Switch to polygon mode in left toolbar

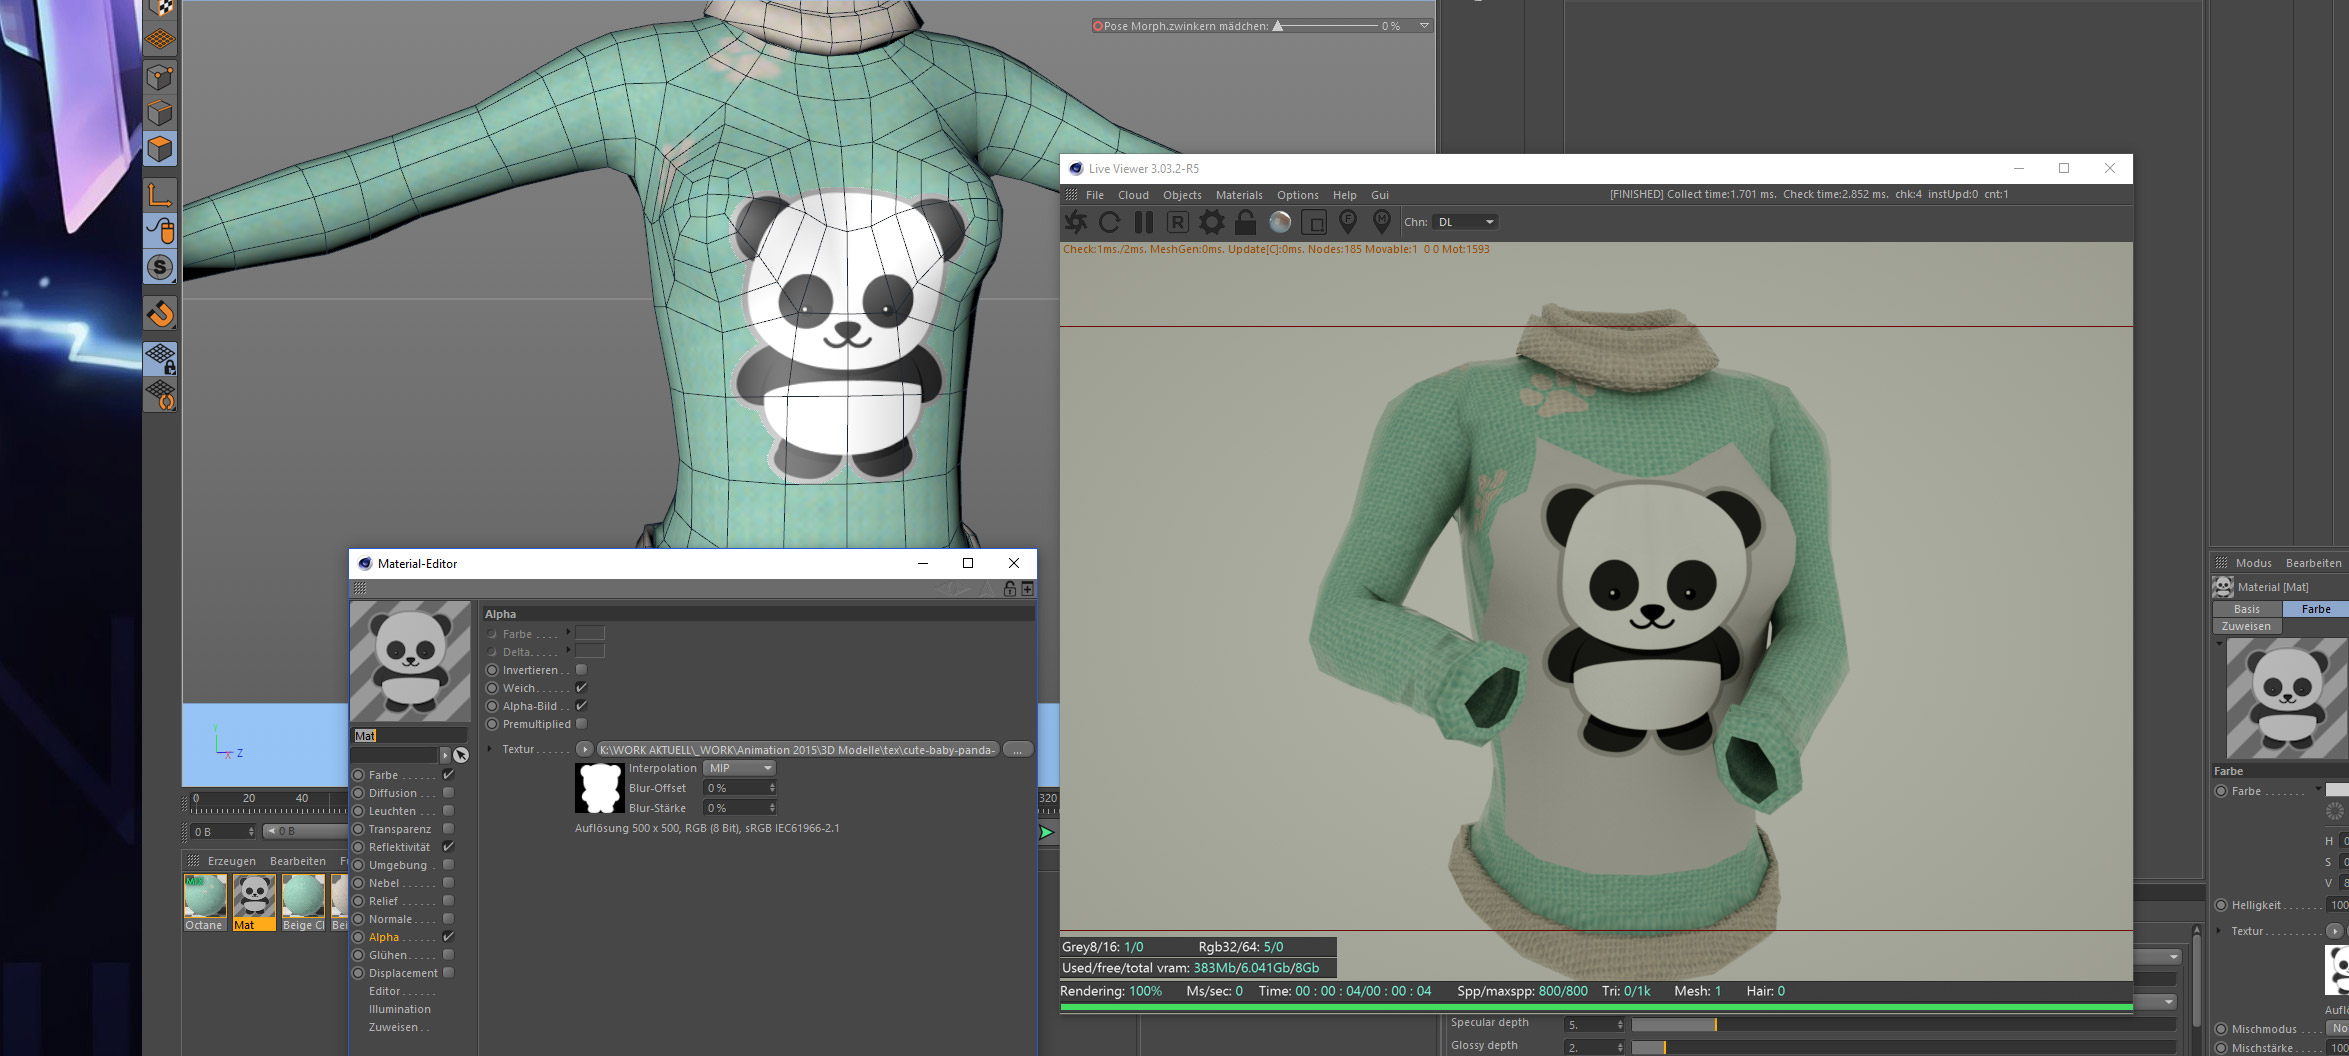(160, 150)
